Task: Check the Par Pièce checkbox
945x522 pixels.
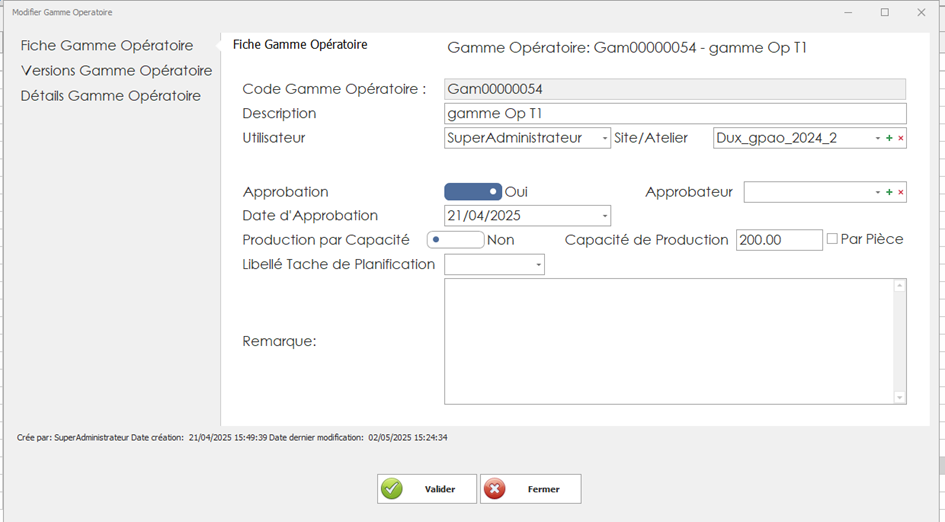Action: pos(832,240)
